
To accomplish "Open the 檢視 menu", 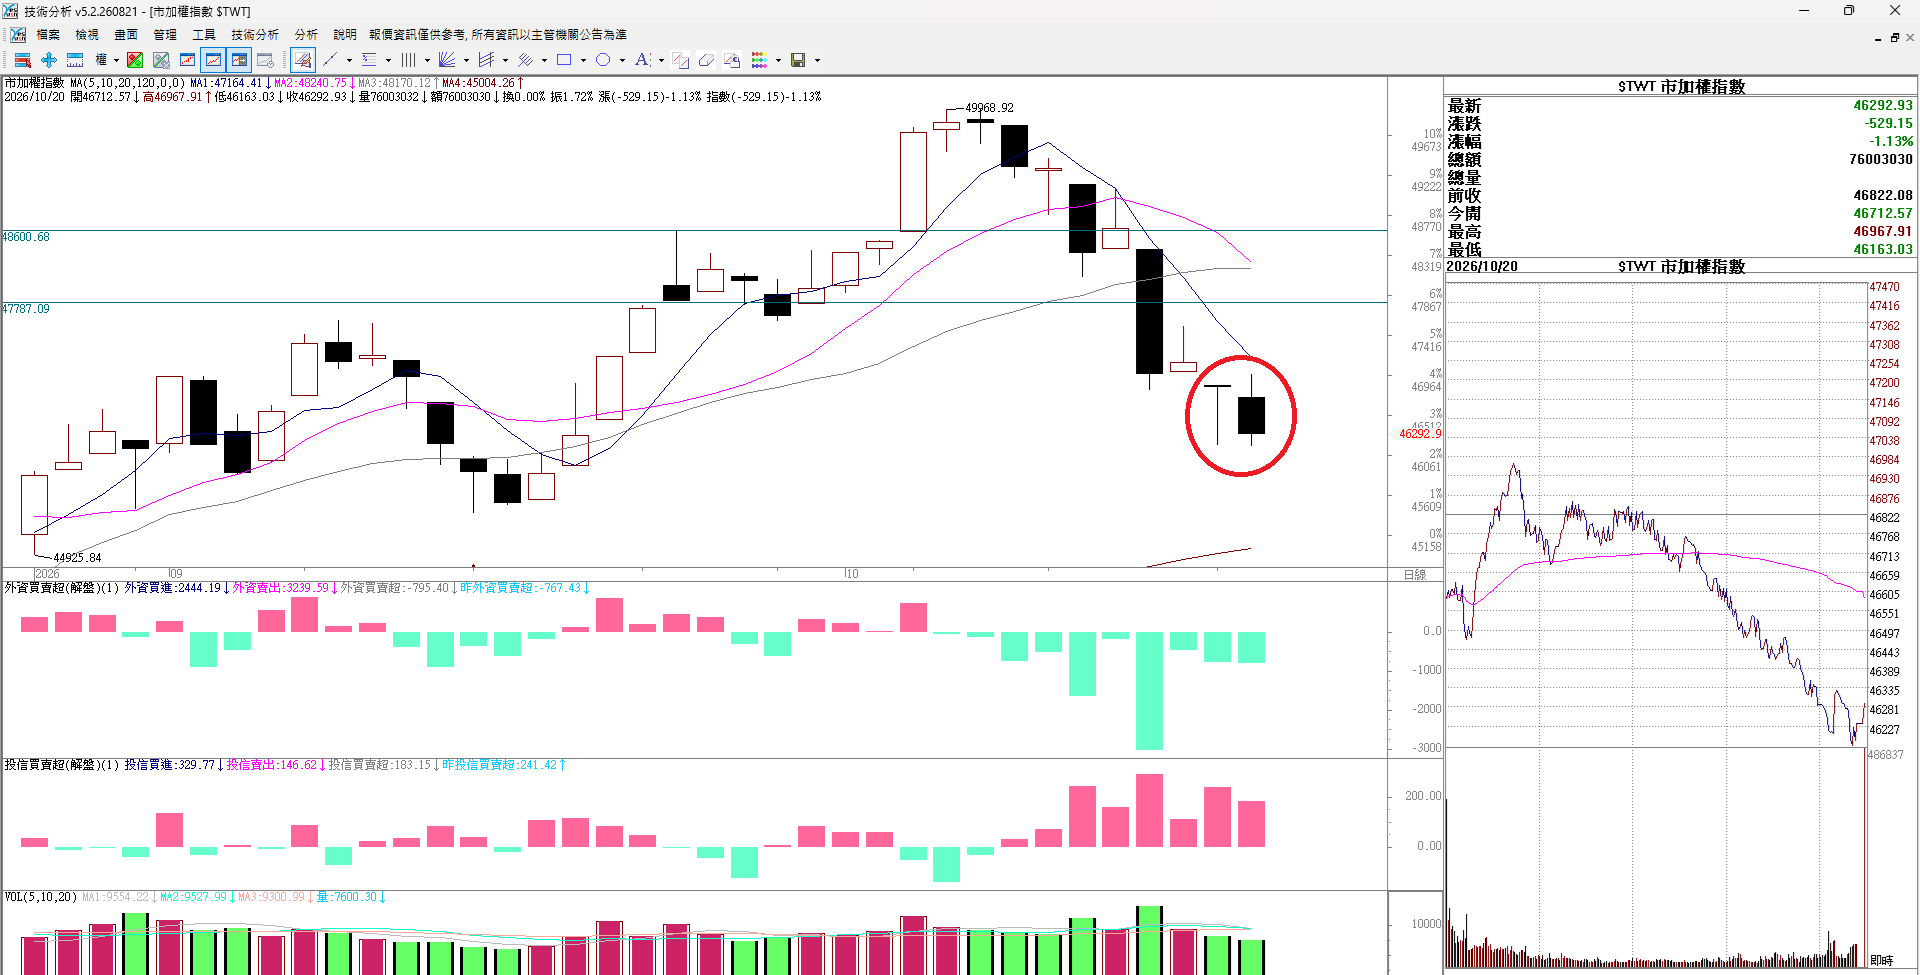I will click(87, 35).
